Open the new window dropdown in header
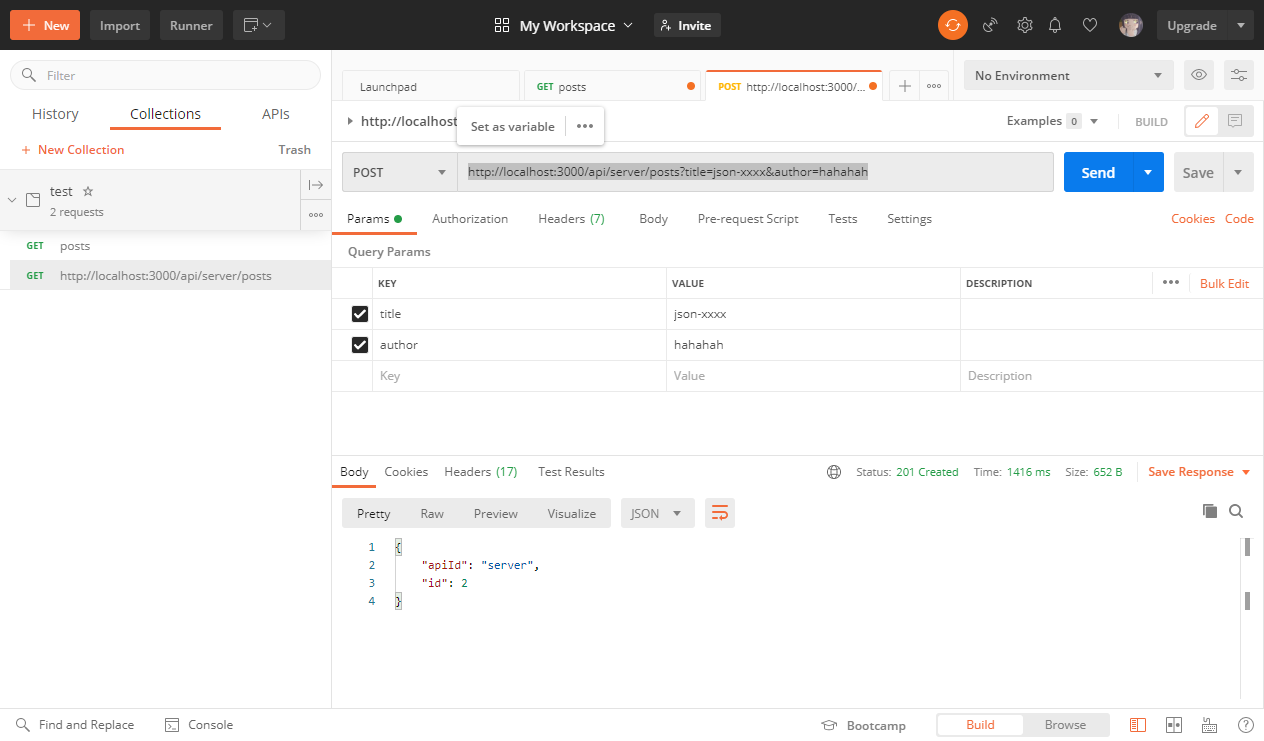Image resolution: width=1264 pixels, height=741 pixels. tap(259, 25)
